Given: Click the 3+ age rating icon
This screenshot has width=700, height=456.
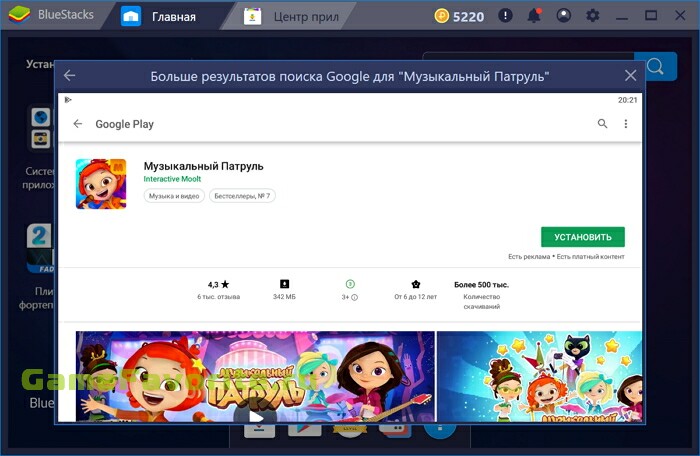Looking at the screenshot, I should (x=350, y=284).
